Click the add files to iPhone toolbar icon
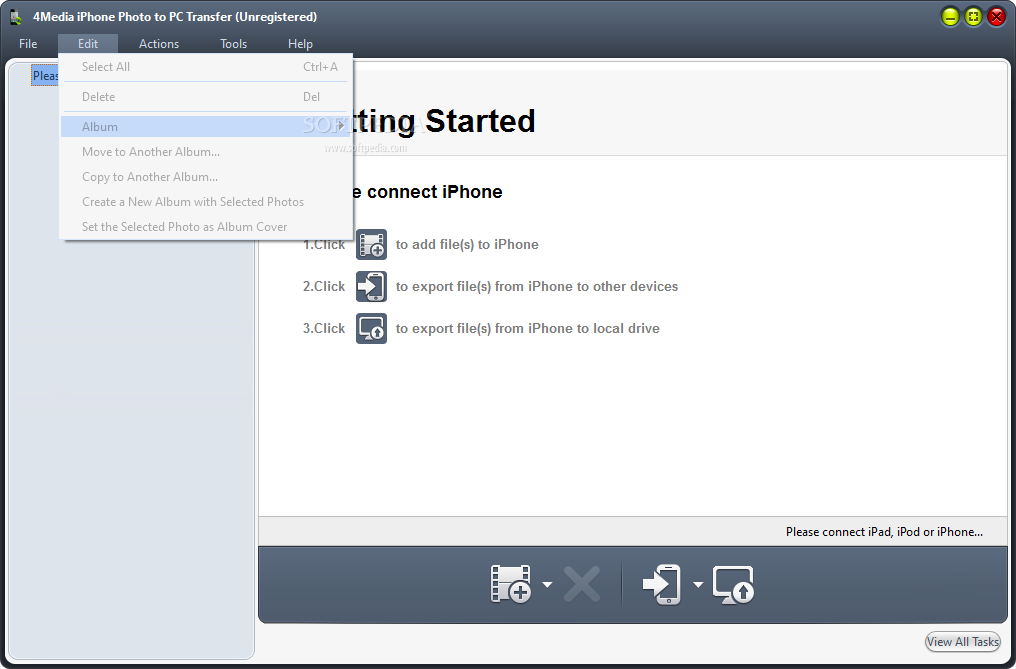Screen dimensions: 1016x669 pos(511,584)
